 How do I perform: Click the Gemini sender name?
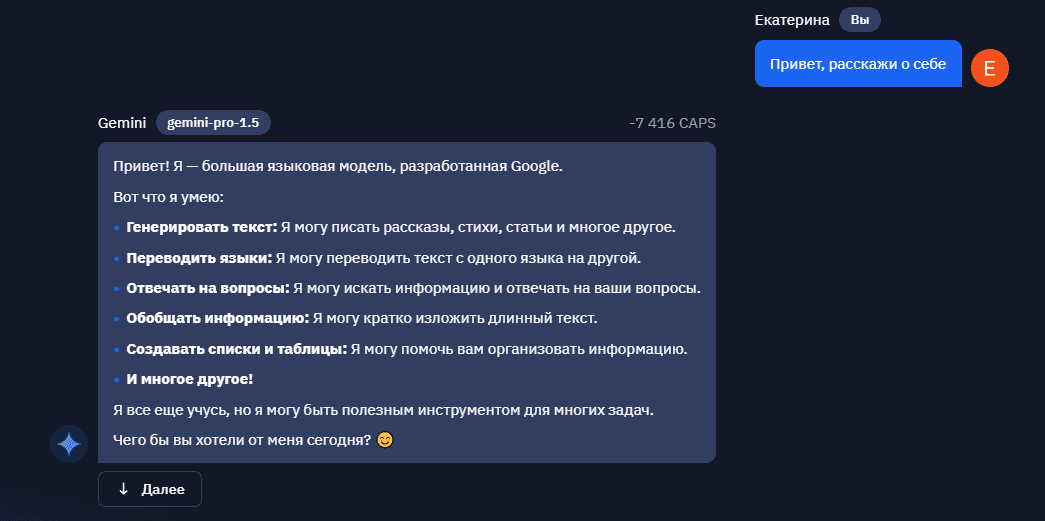(122, 123)
